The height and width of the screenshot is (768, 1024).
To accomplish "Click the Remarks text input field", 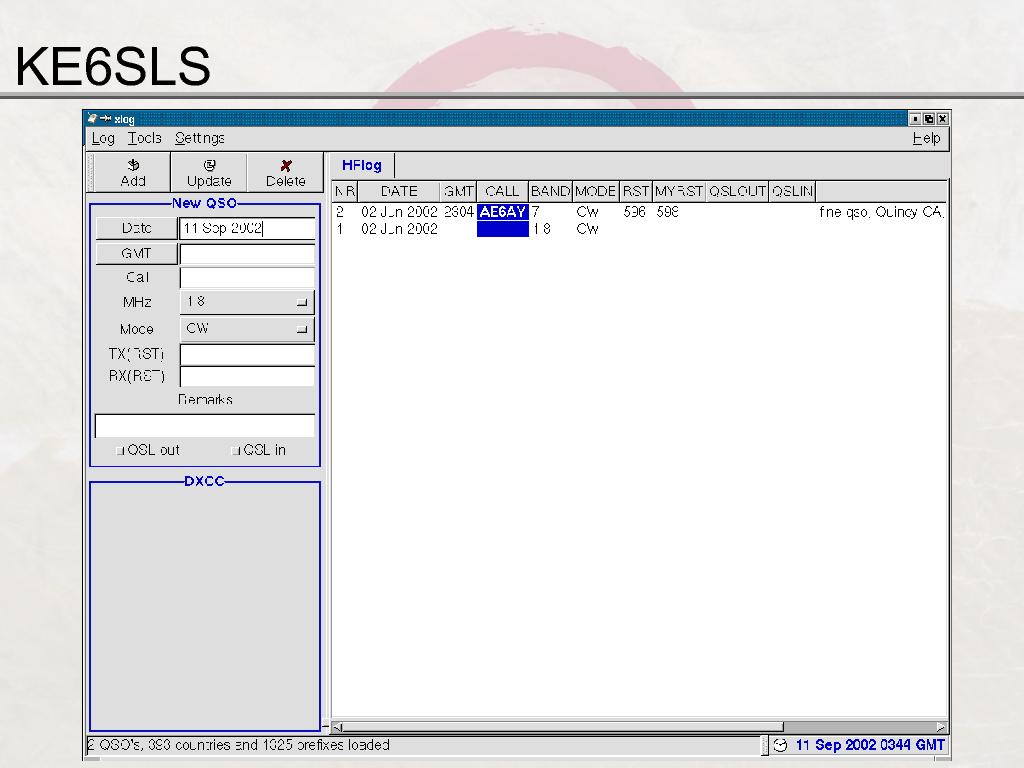I will 205,426.
